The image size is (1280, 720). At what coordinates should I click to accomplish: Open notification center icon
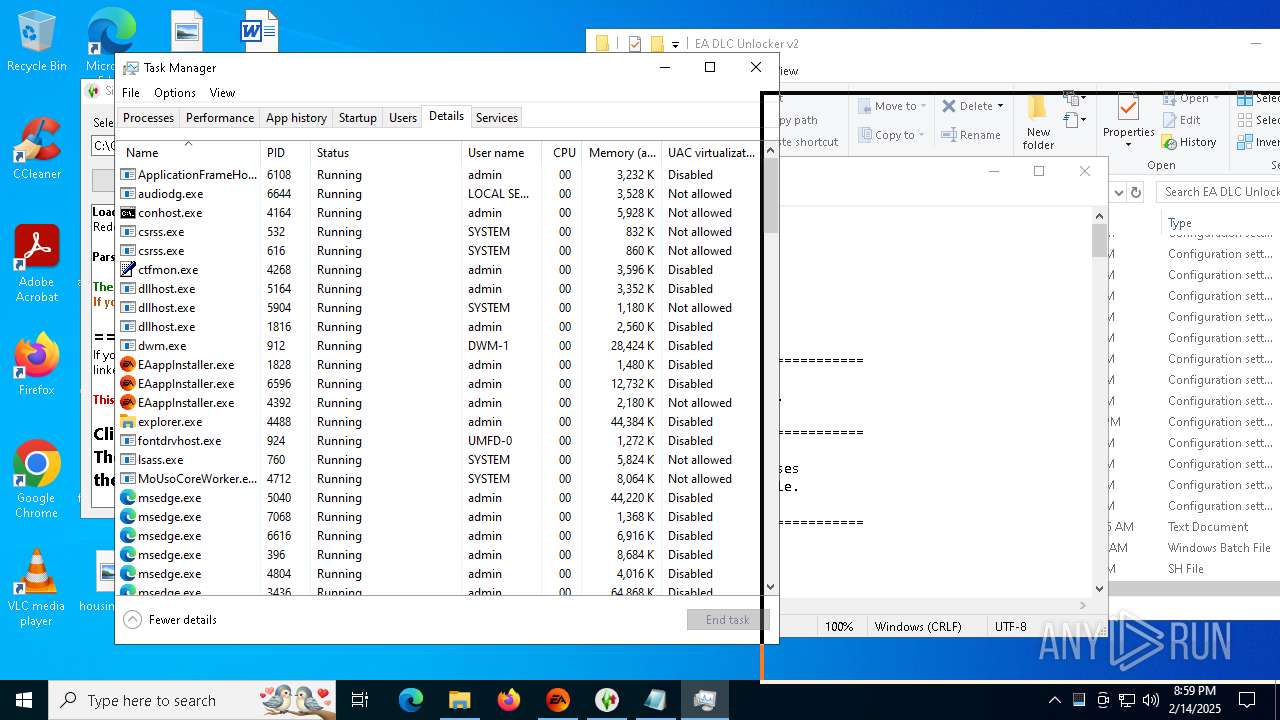point(1247,700)
